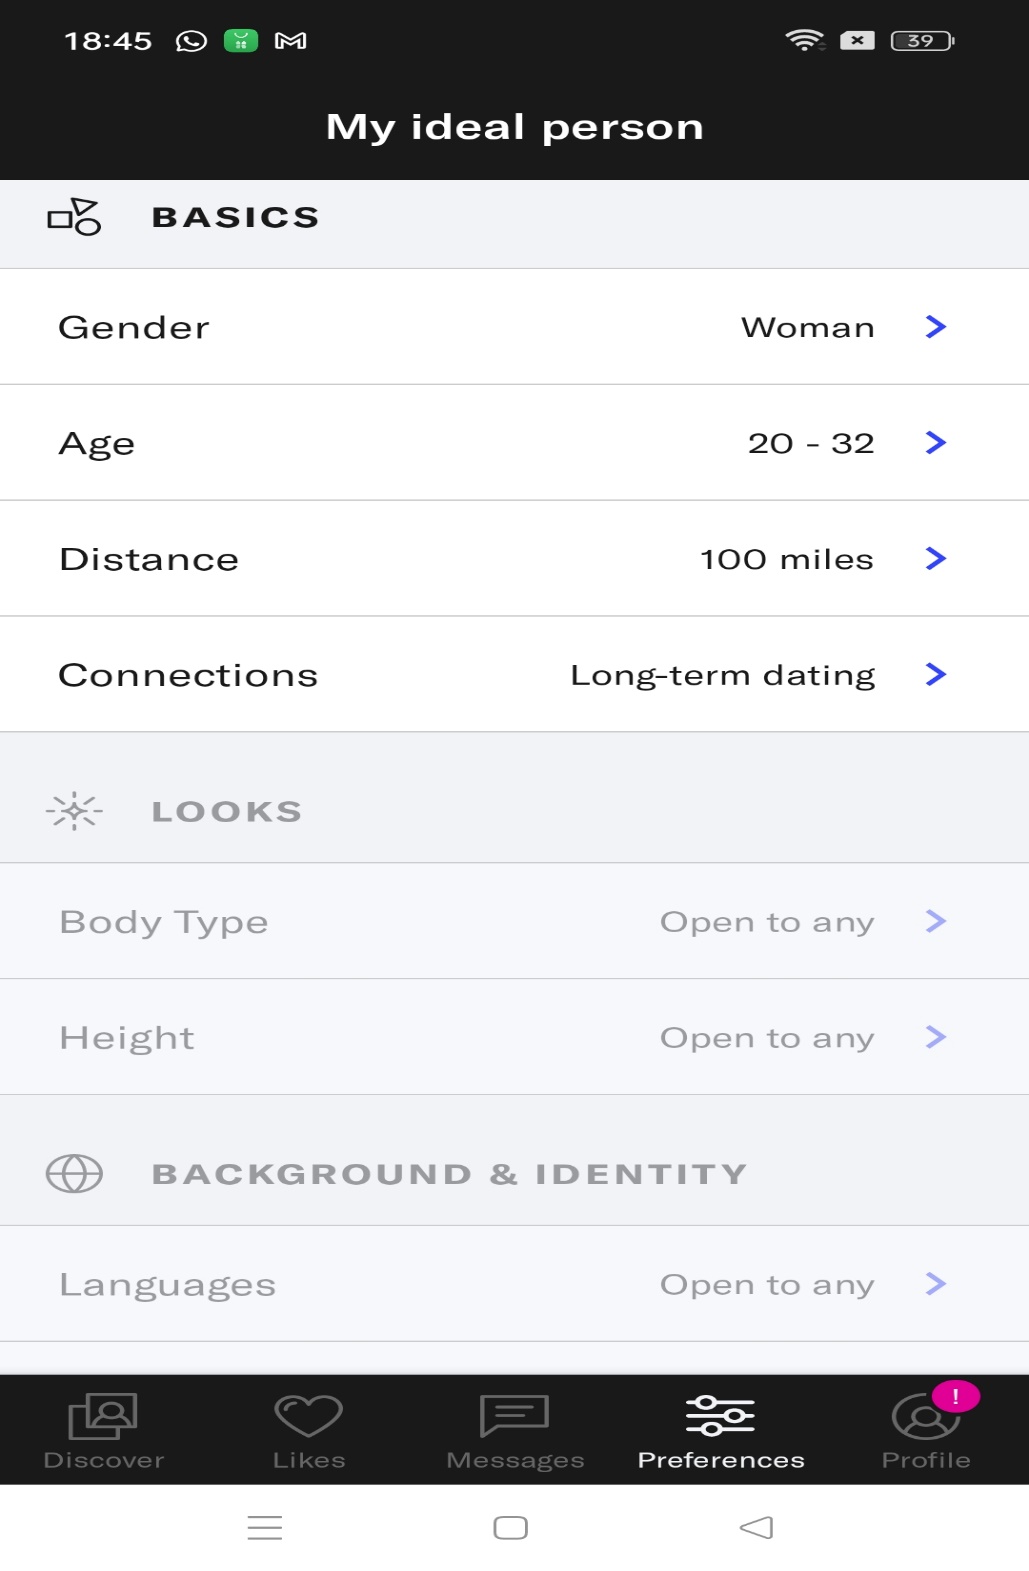This screenshot has width=1029, height=1571.
Task: Tap the Woman gender value
Action: [808, 328]
